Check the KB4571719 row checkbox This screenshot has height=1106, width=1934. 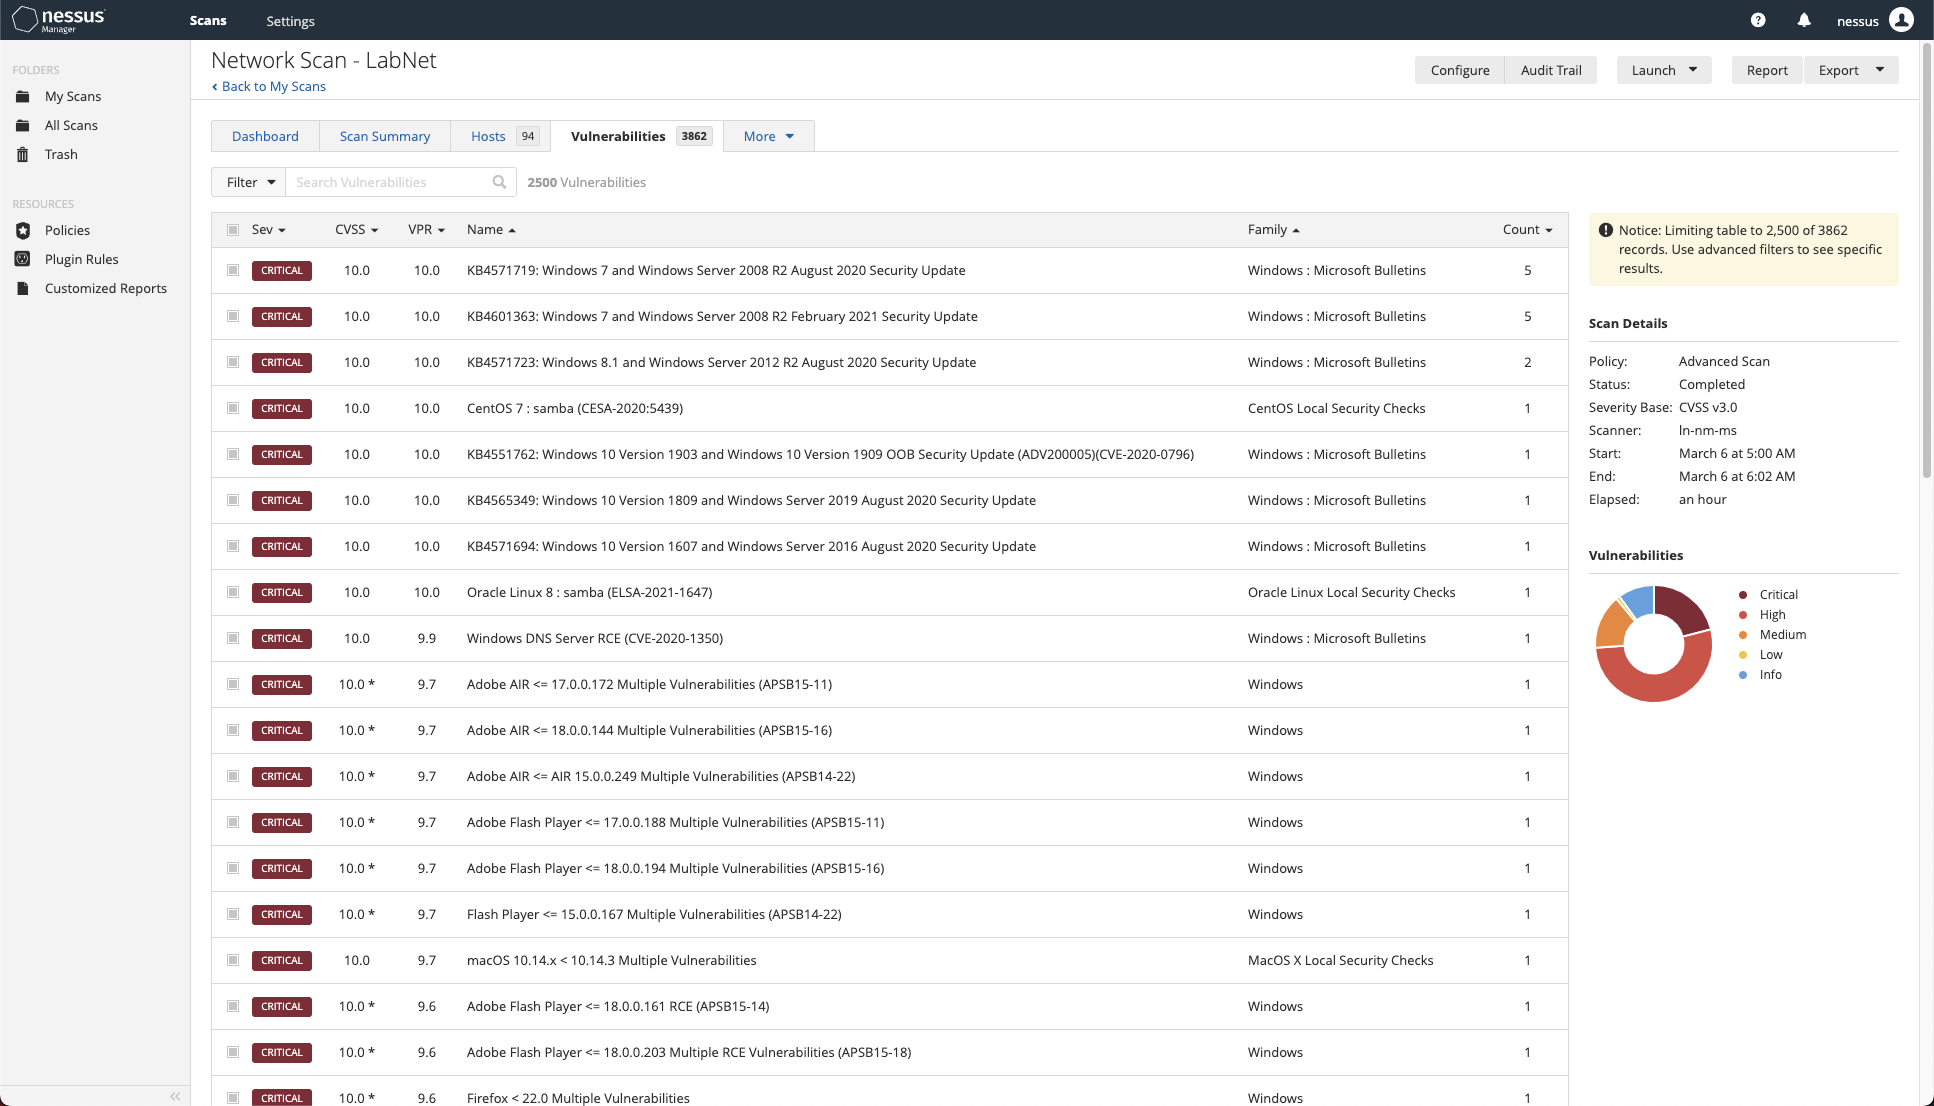(x=233, y=270)
